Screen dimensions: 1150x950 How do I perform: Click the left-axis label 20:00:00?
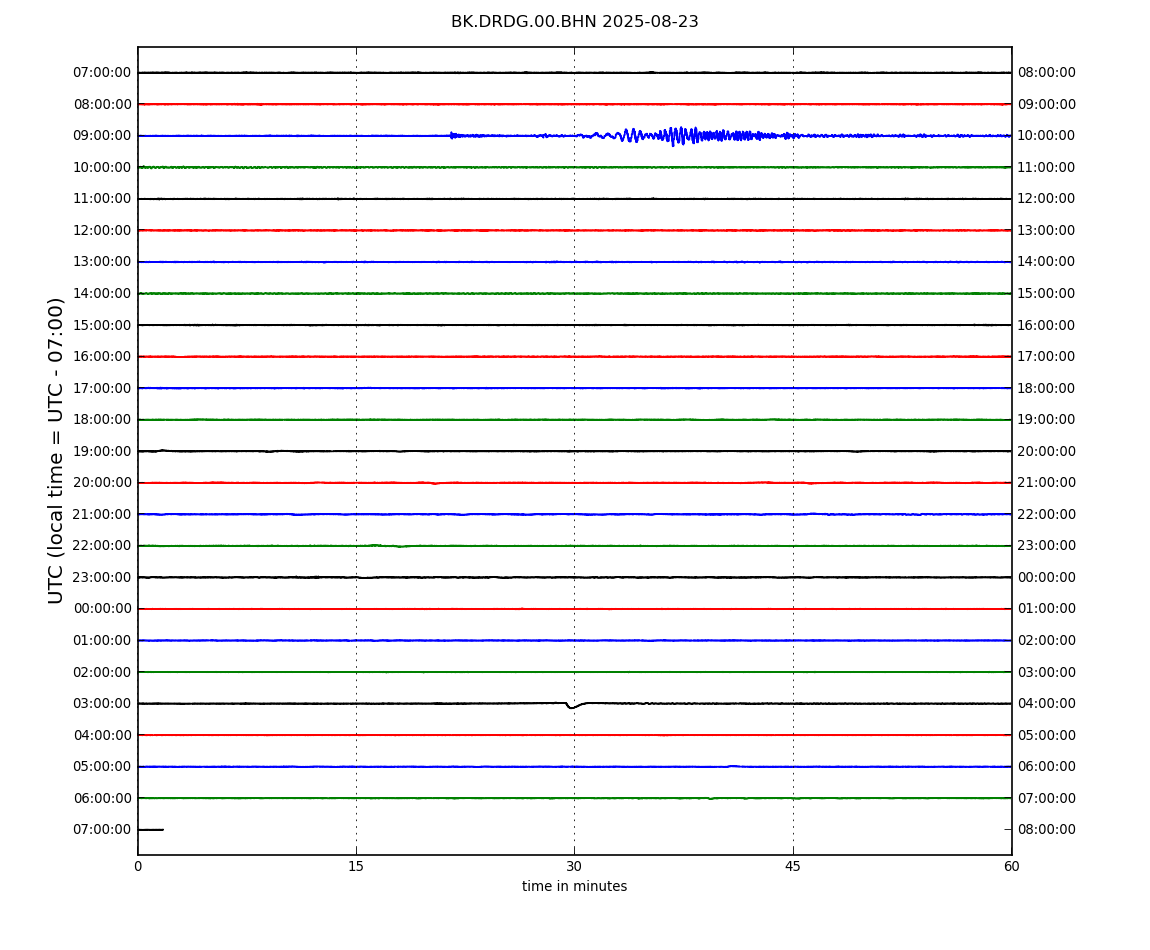pyautogui.click(x=102, y=483)
